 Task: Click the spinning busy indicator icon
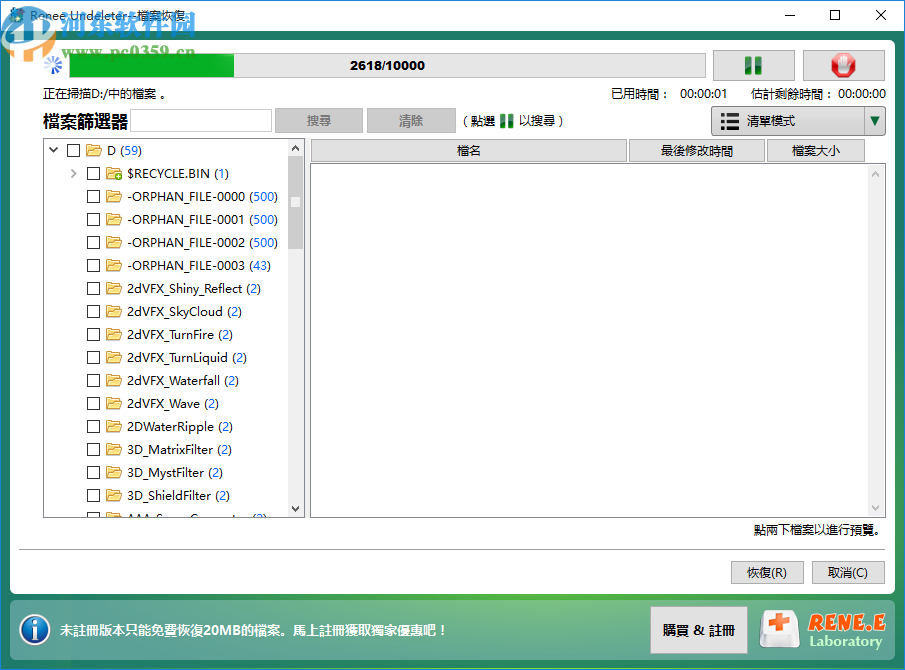coord(53,65)
